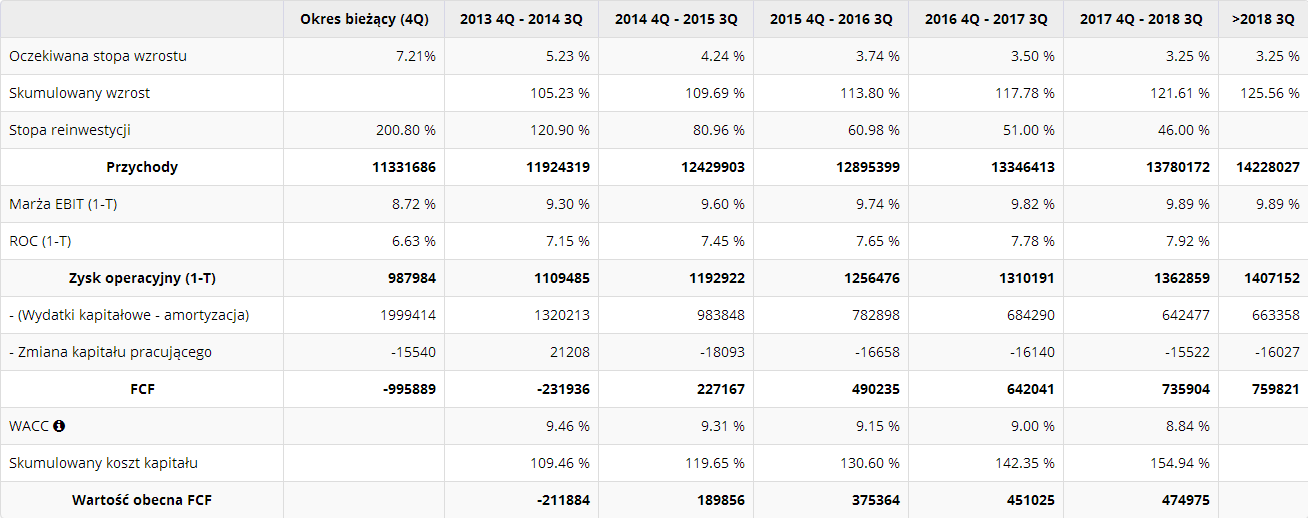Select the "Przychody" row label
1308x518 pixels.
[x=142, y=167]
